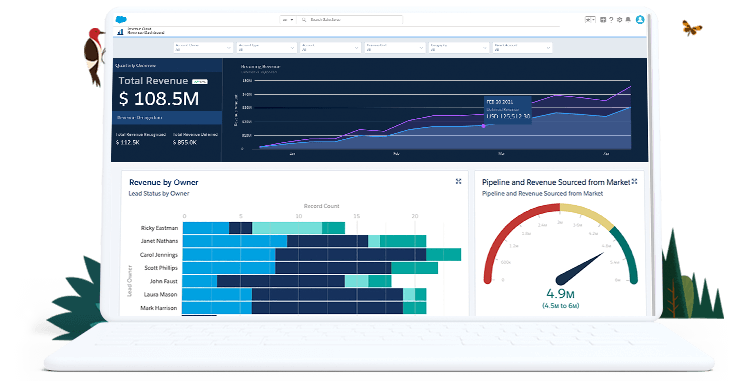Click the $ 855.0K deferred revenue value
The image size is (750, 381).
[x=185, y=142]
